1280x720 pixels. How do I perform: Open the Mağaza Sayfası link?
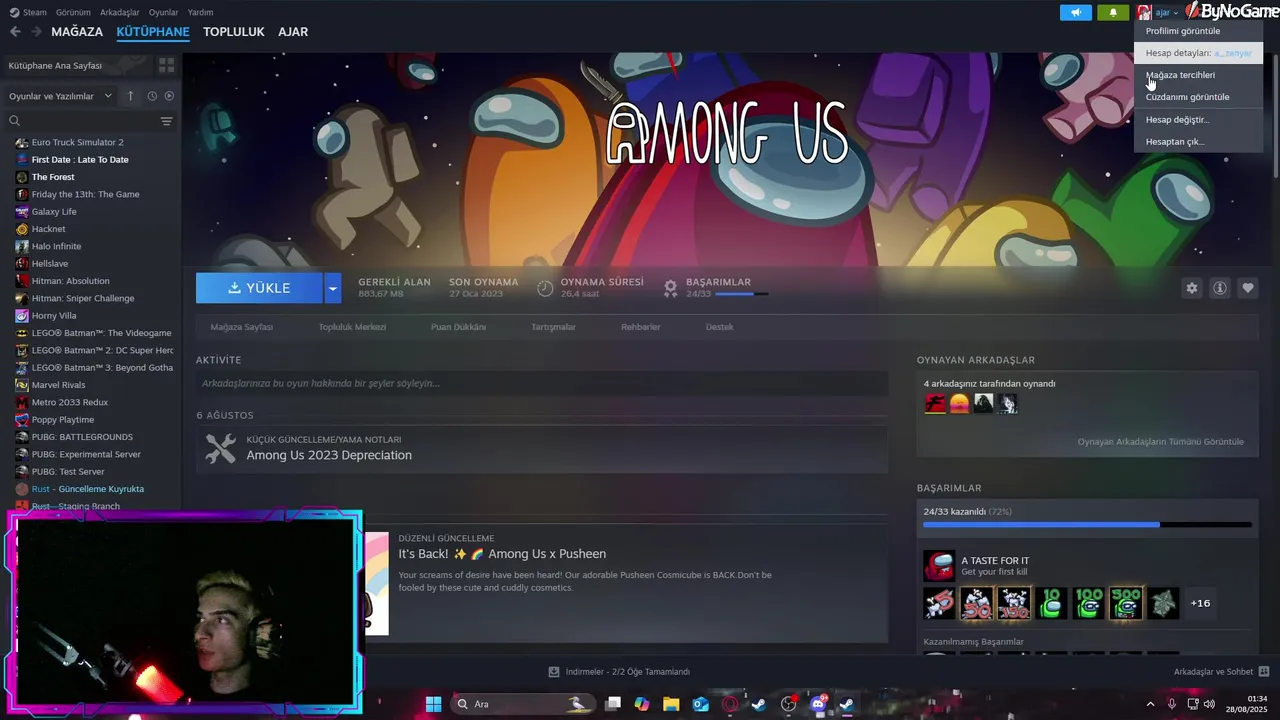241,327
